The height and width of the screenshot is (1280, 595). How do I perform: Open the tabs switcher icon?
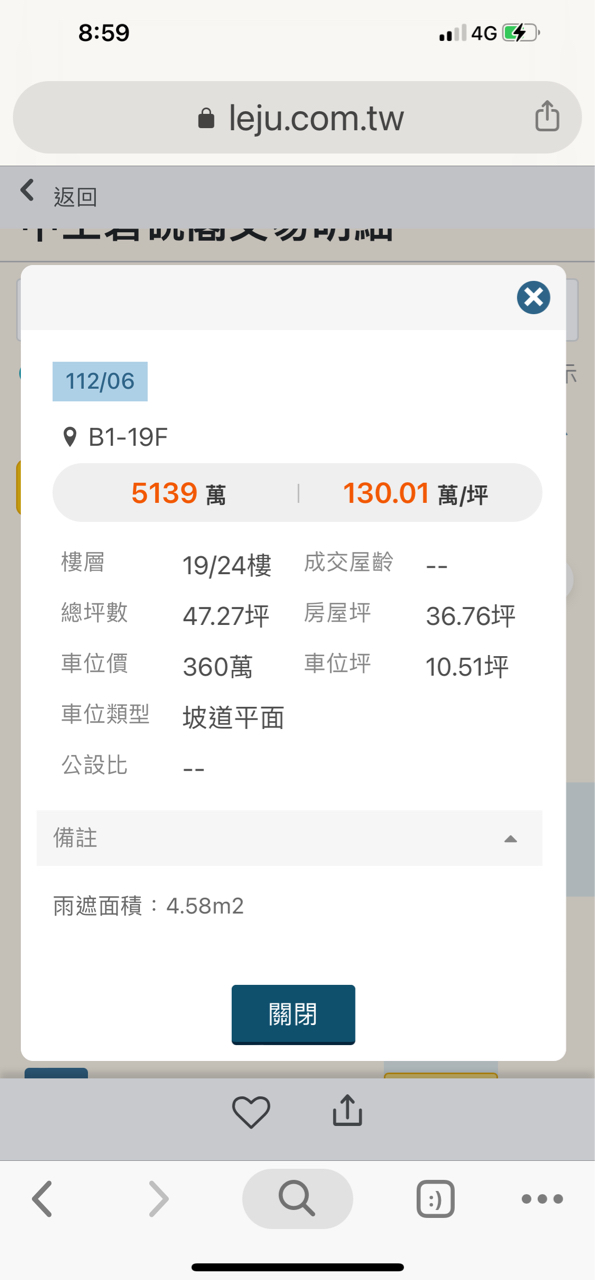click(x=435, y=1199)
